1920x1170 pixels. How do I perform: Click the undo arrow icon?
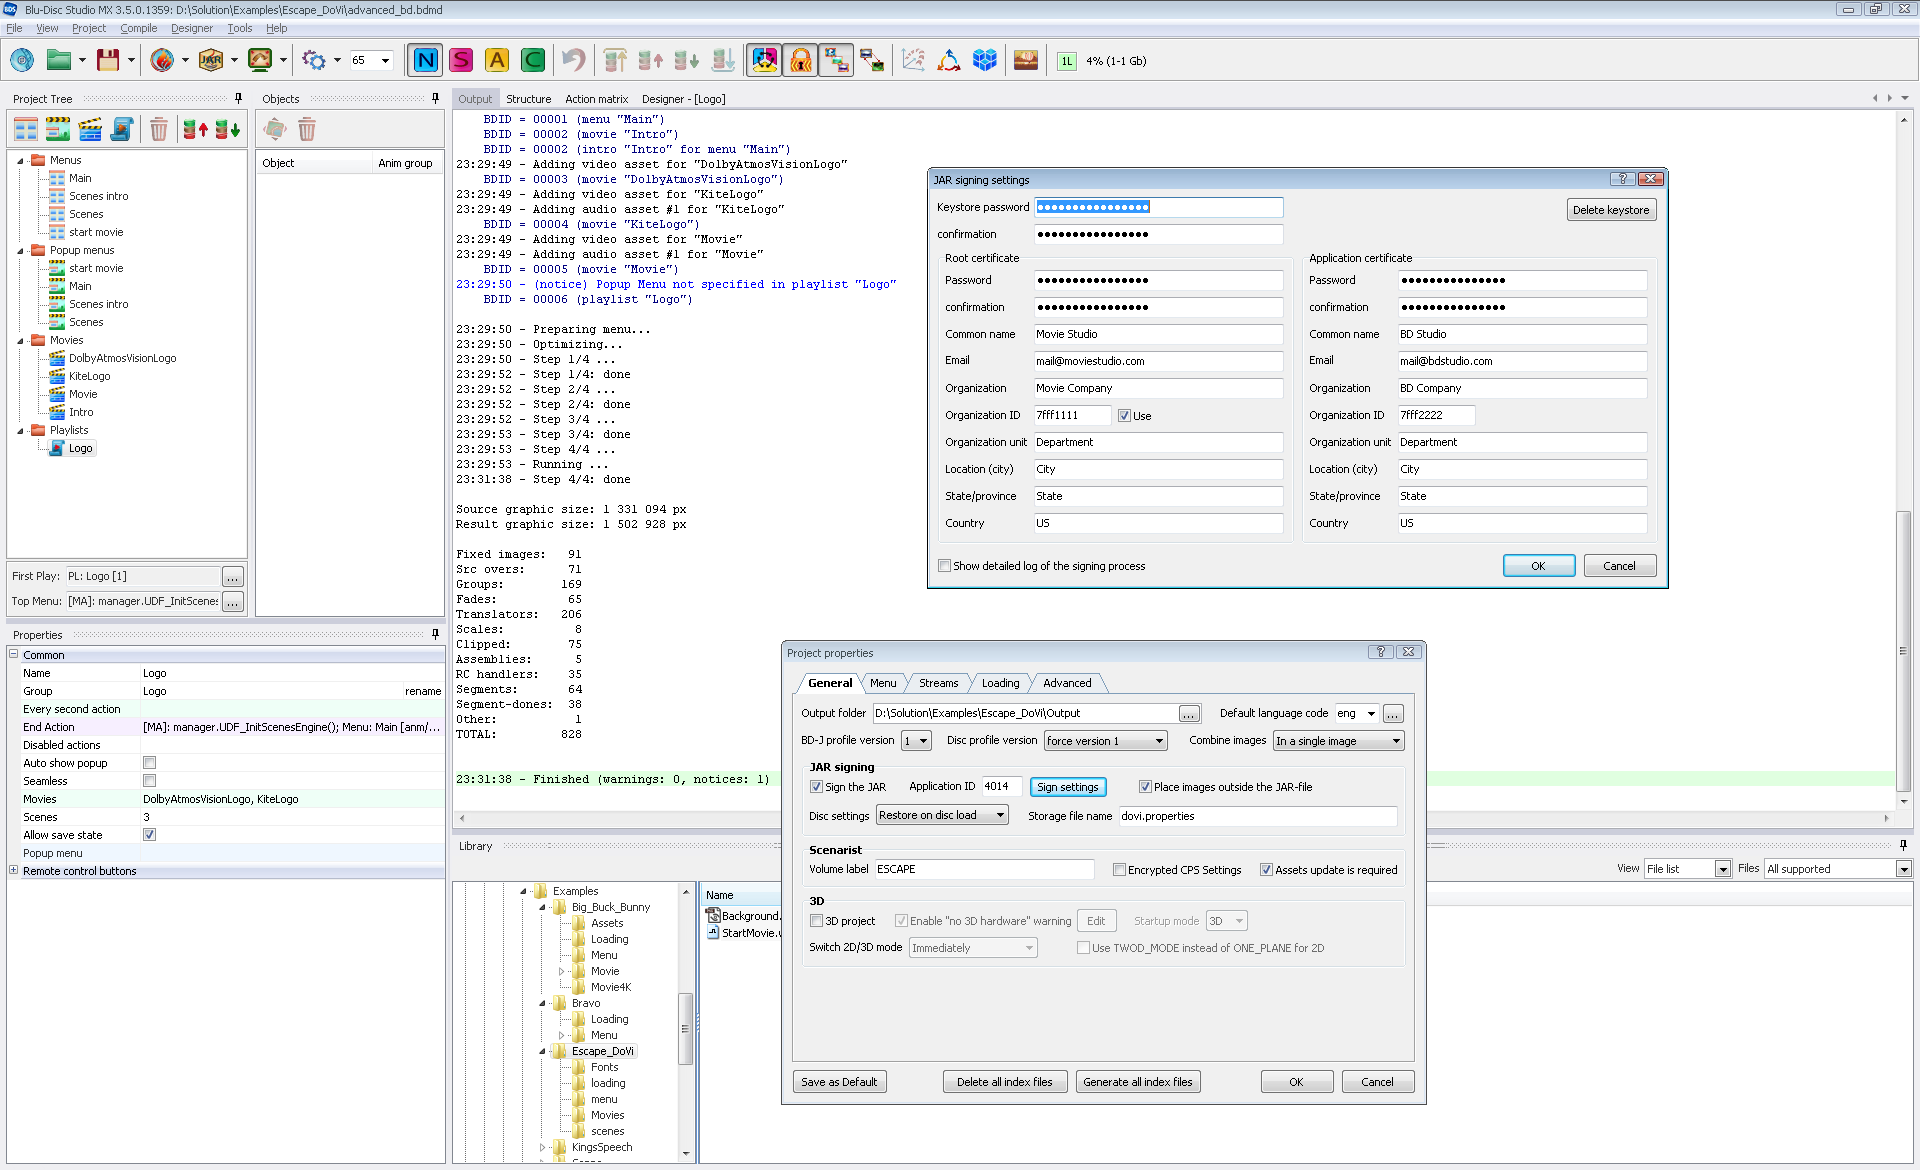pos(573,61)
